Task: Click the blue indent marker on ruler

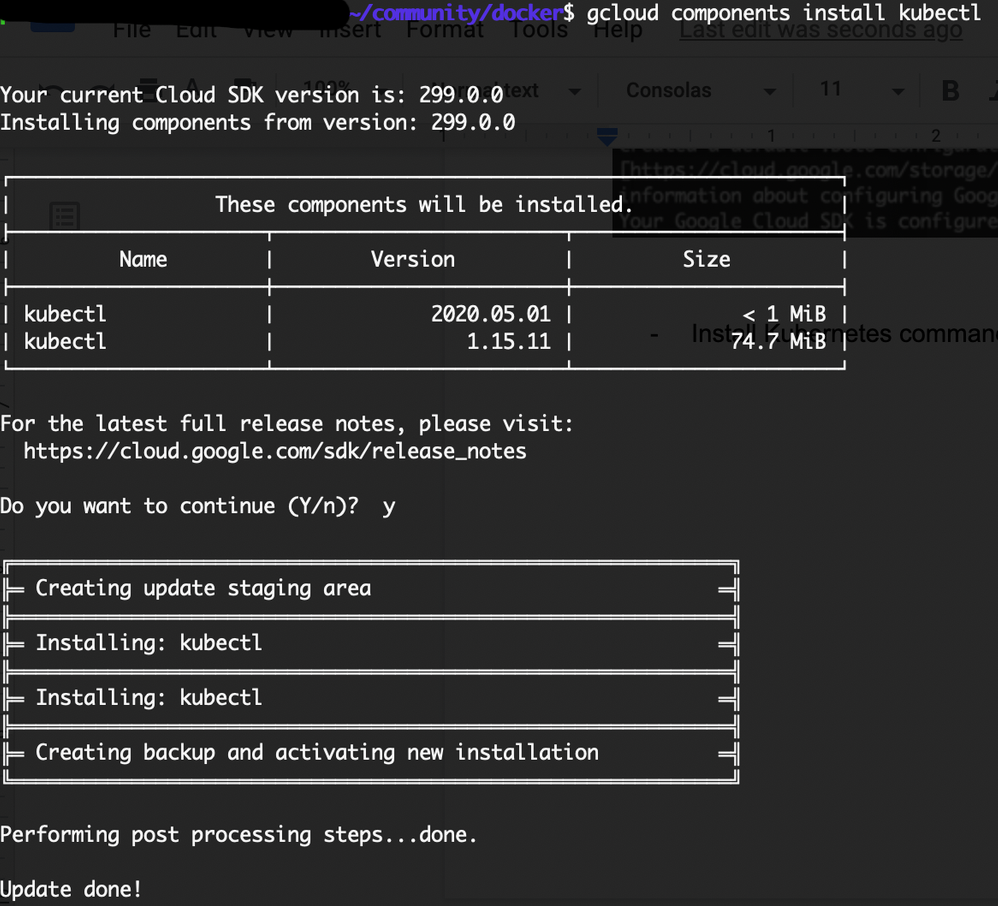Action: 606,134
